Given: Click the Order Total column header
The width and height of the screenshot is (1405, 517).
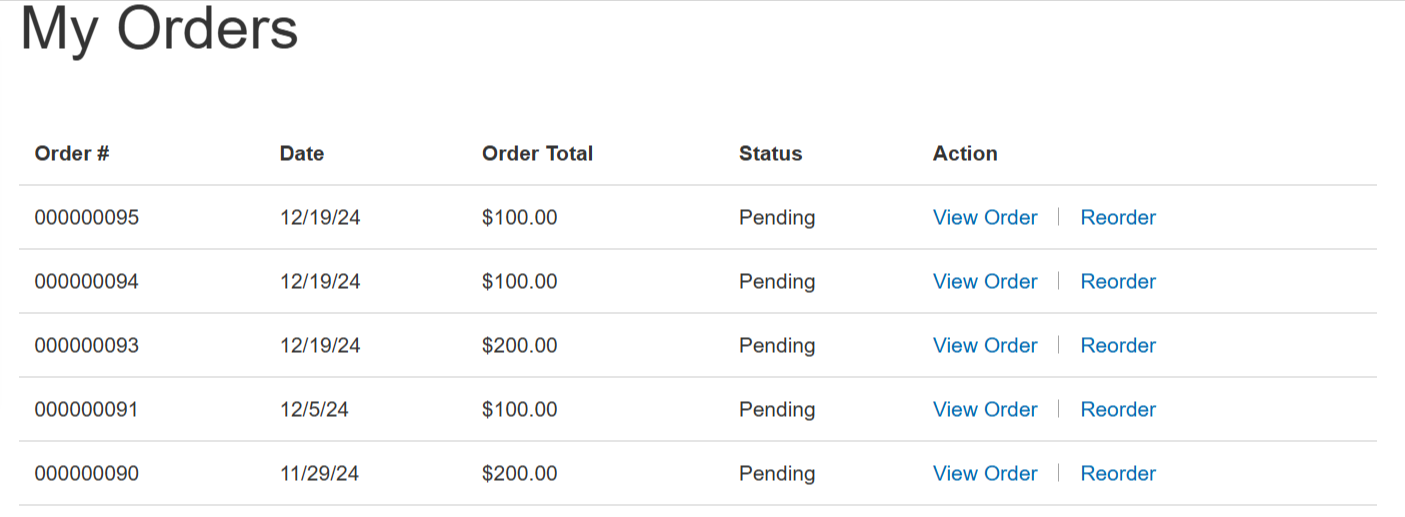Looking at the screenshot, I should (x=537, y=153).
